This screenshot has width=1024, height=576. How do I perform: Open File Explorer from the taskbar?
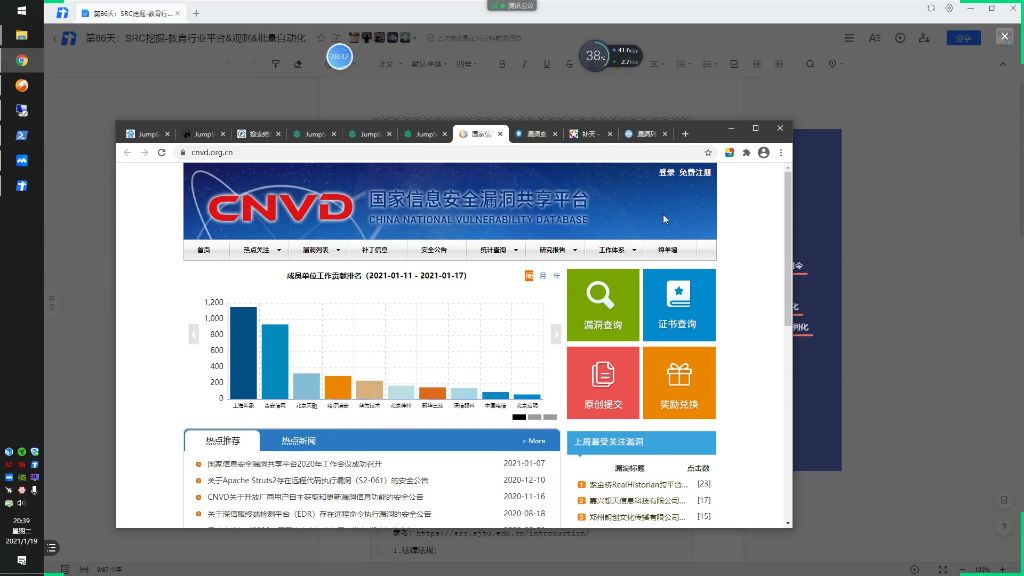tap(22, 35)
